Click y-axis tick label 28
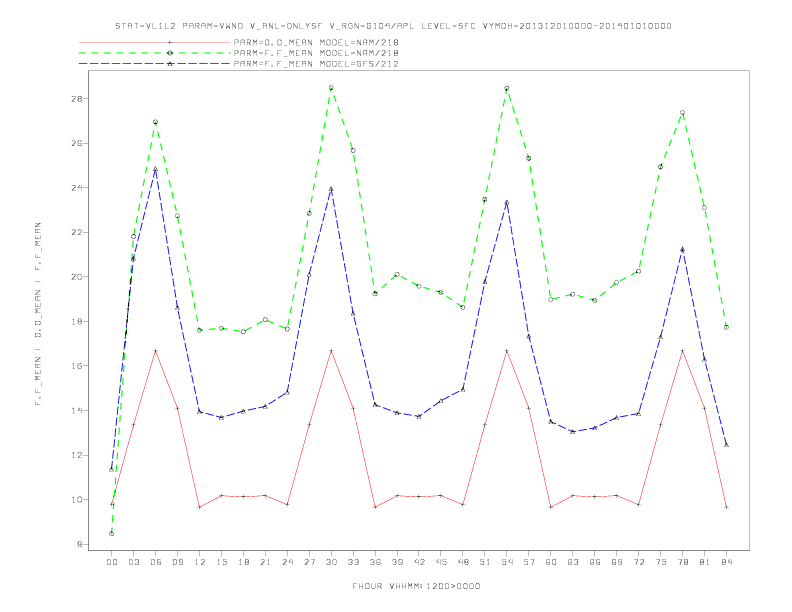The width and height of the screenshot is (792, 612). (77, 98)
